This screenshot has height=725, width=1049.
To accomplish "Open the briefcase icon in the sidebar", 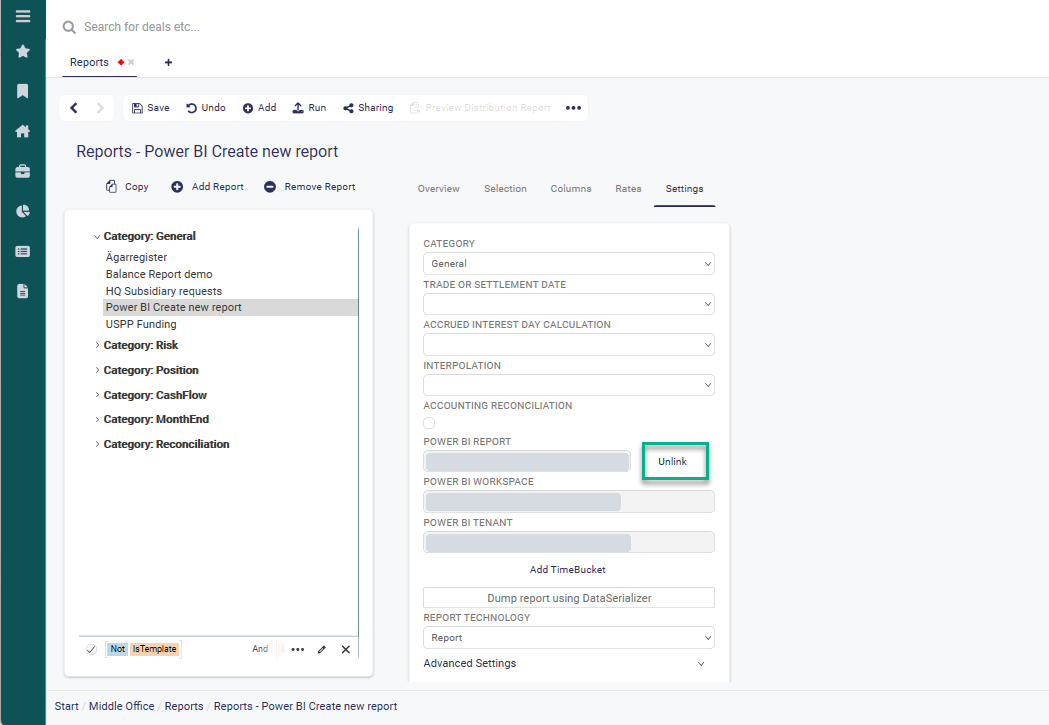I will (x=23, y=171).
